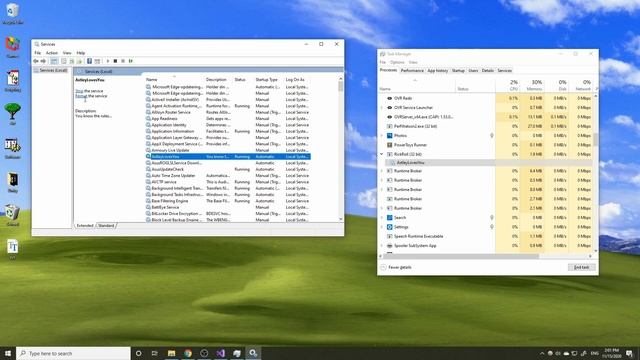Click the Forward arrow in Services toolbar
Screen dimensions: 640x360
pyautogui.click(x=43, y=61)
